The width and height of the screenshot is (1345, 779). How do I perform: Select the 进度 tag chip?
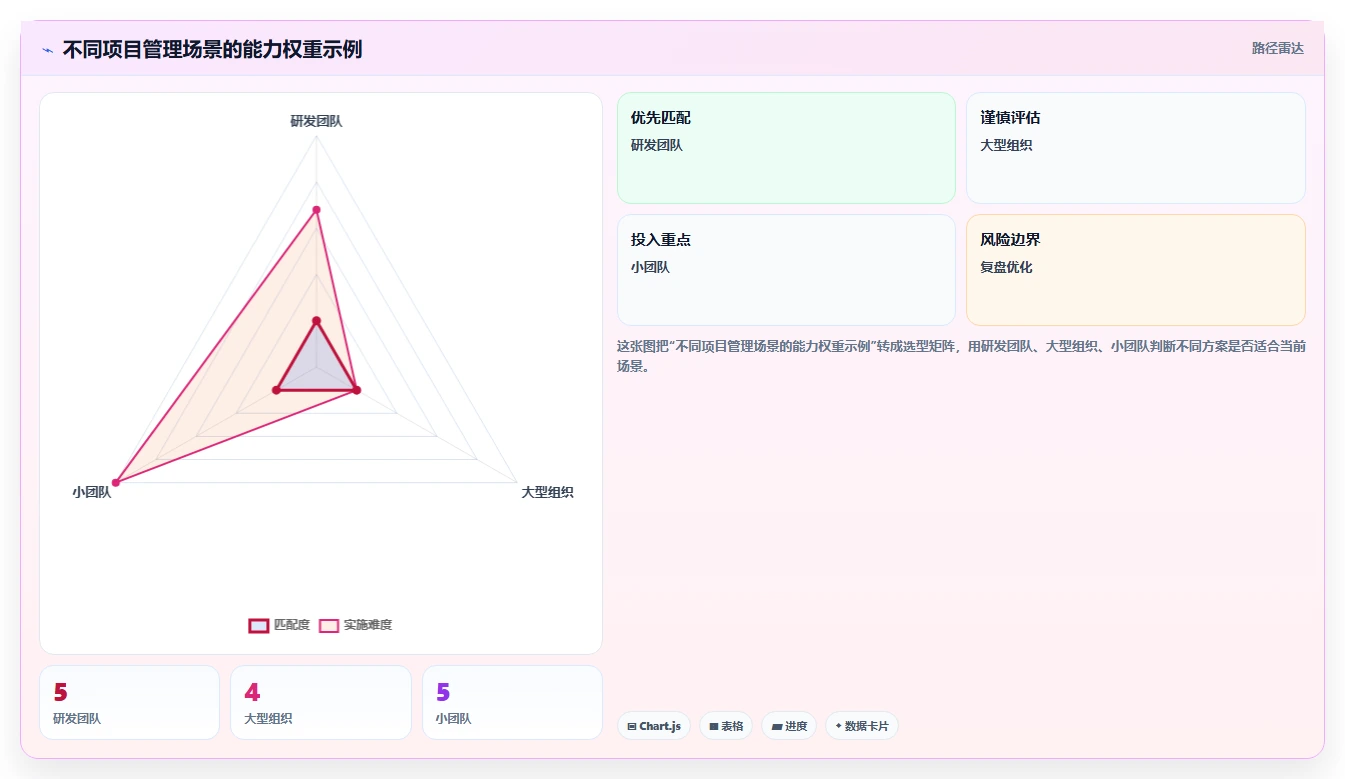coord(789,726)
